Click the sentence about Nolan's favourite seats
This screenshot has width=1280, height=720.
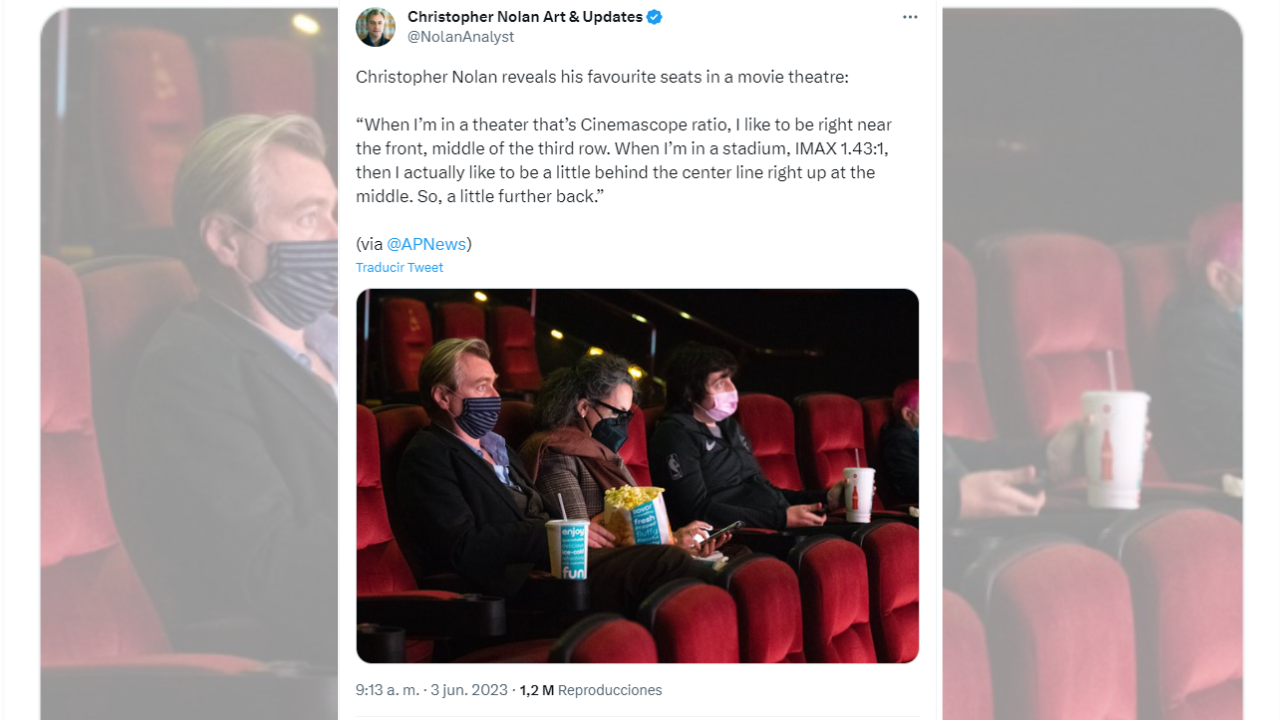coord(602,77)
